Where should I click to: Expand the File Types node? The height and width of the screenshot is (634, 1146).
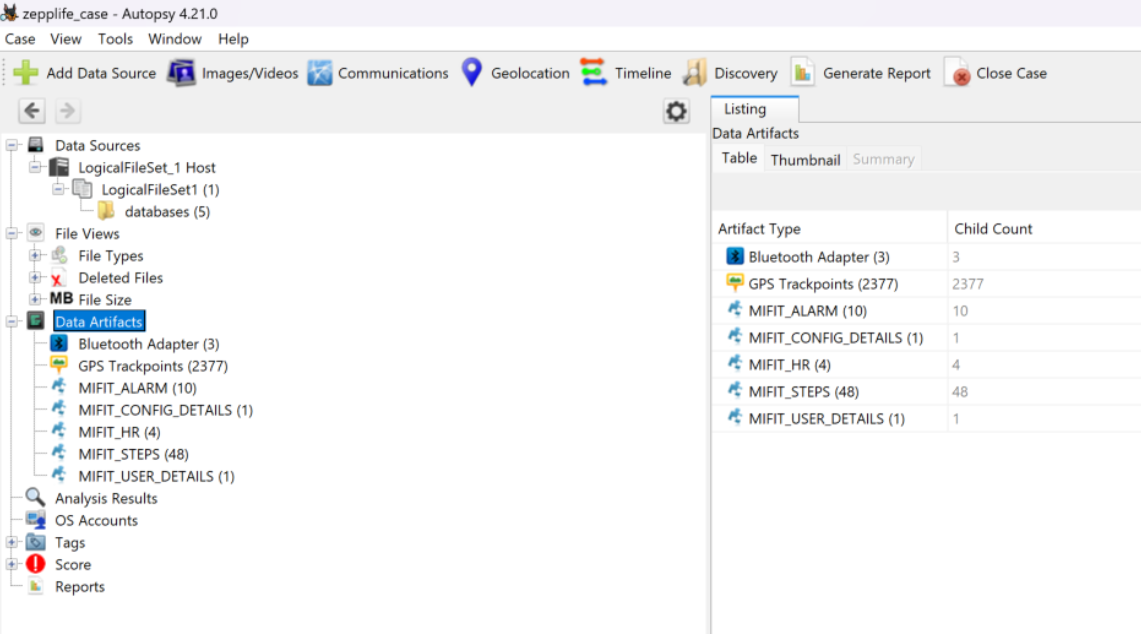tap(36, 256)
